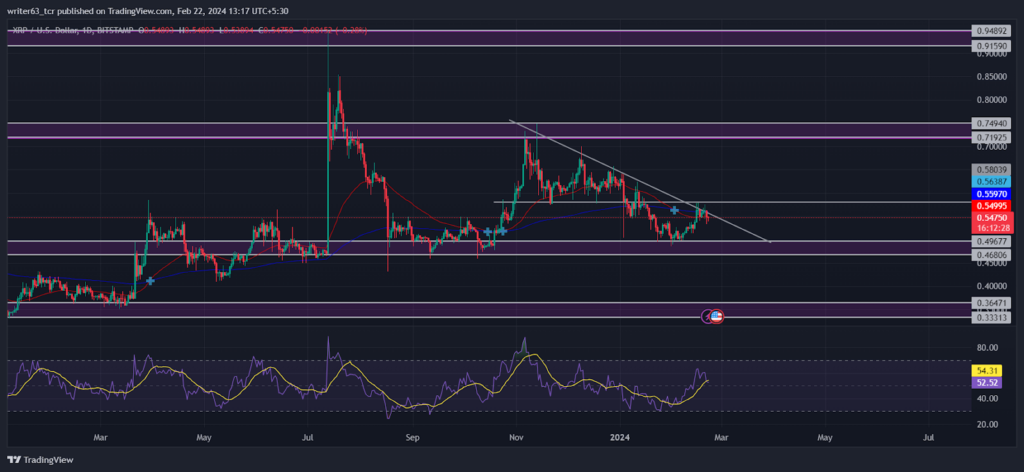Screen dimensions: 1024x472
Task: Select the descending grey trendline
Action: (x=640, y=181)
